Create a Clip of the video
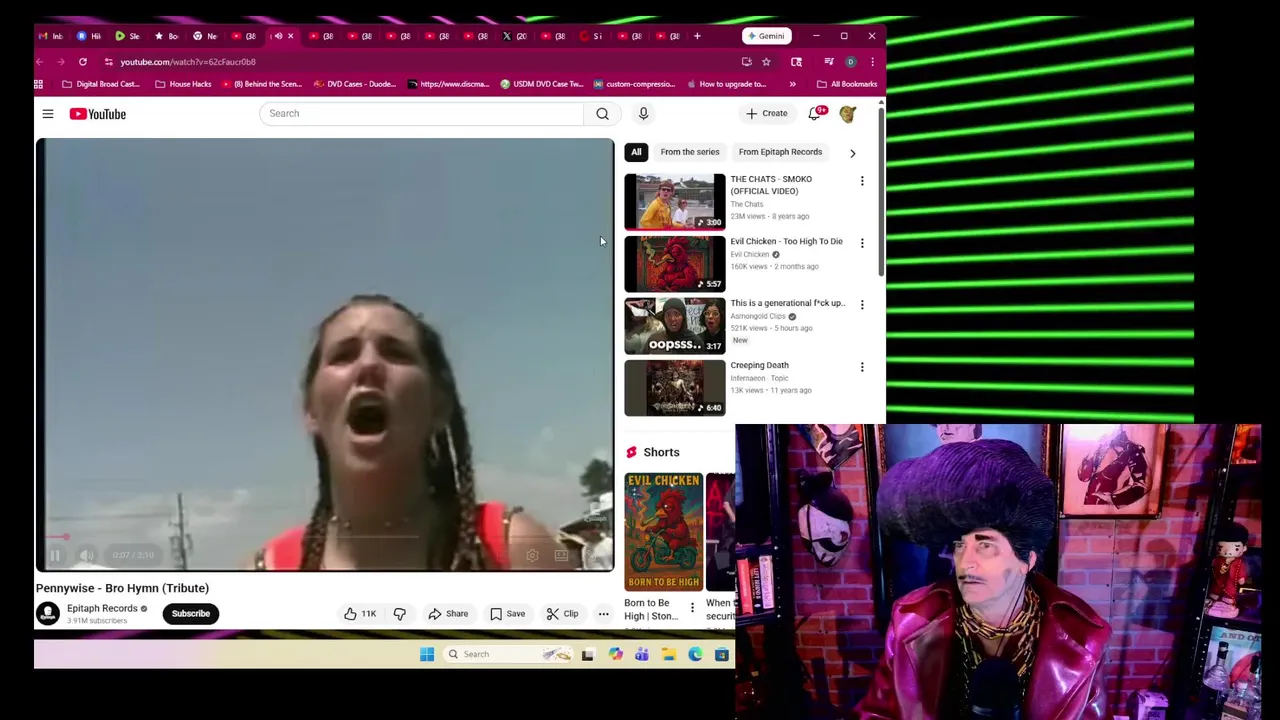This screenshot has height=720, width=1280. (x=562, y=614)
